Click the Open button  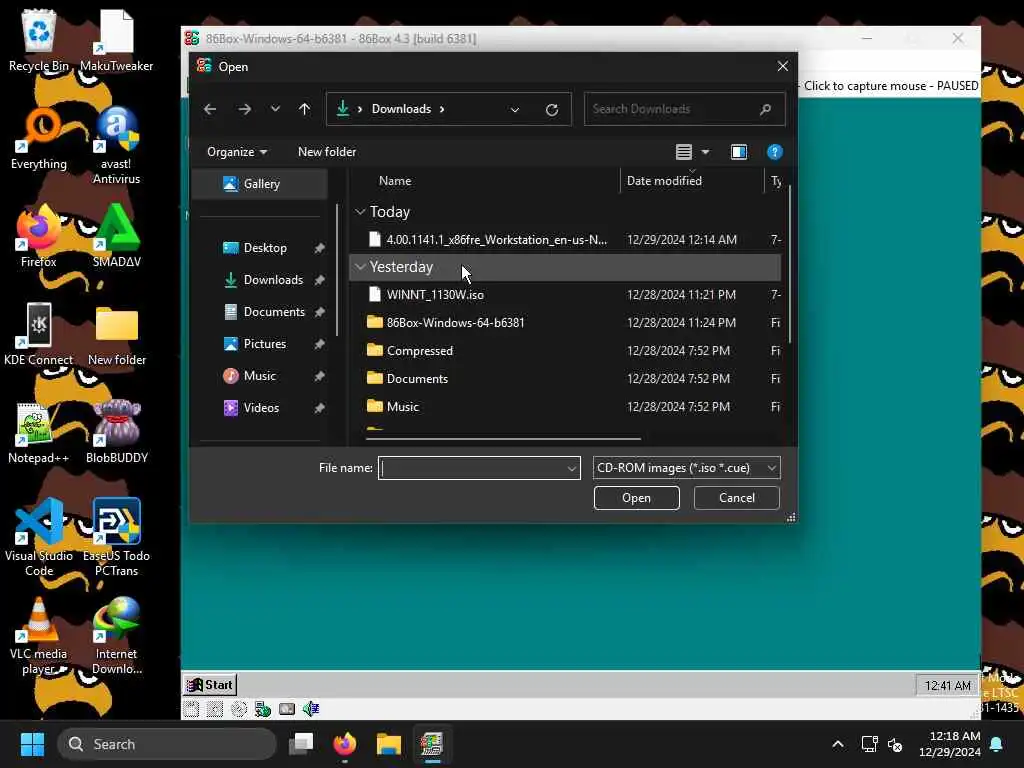[x=636, y=498]
